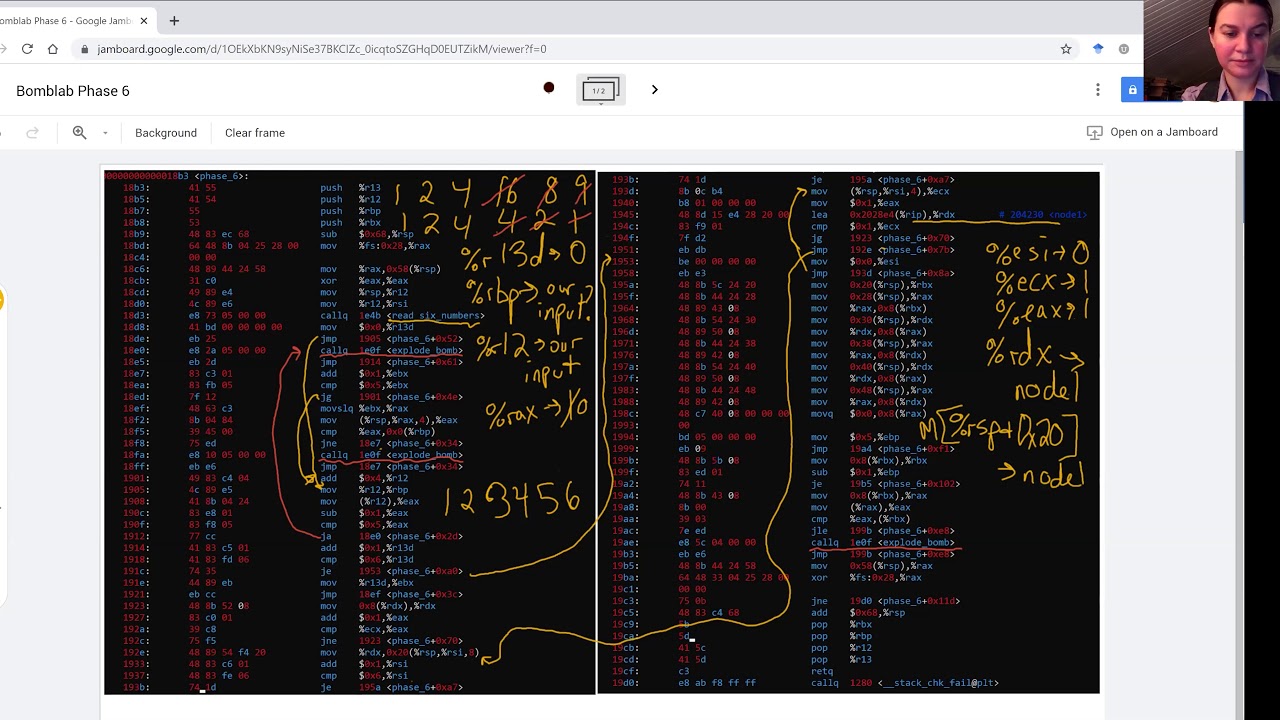Image resolution: width=1280 pixels, height=720 pixels.
Task: Open the gray round extension icon
Action: [x=1124, y=49]
